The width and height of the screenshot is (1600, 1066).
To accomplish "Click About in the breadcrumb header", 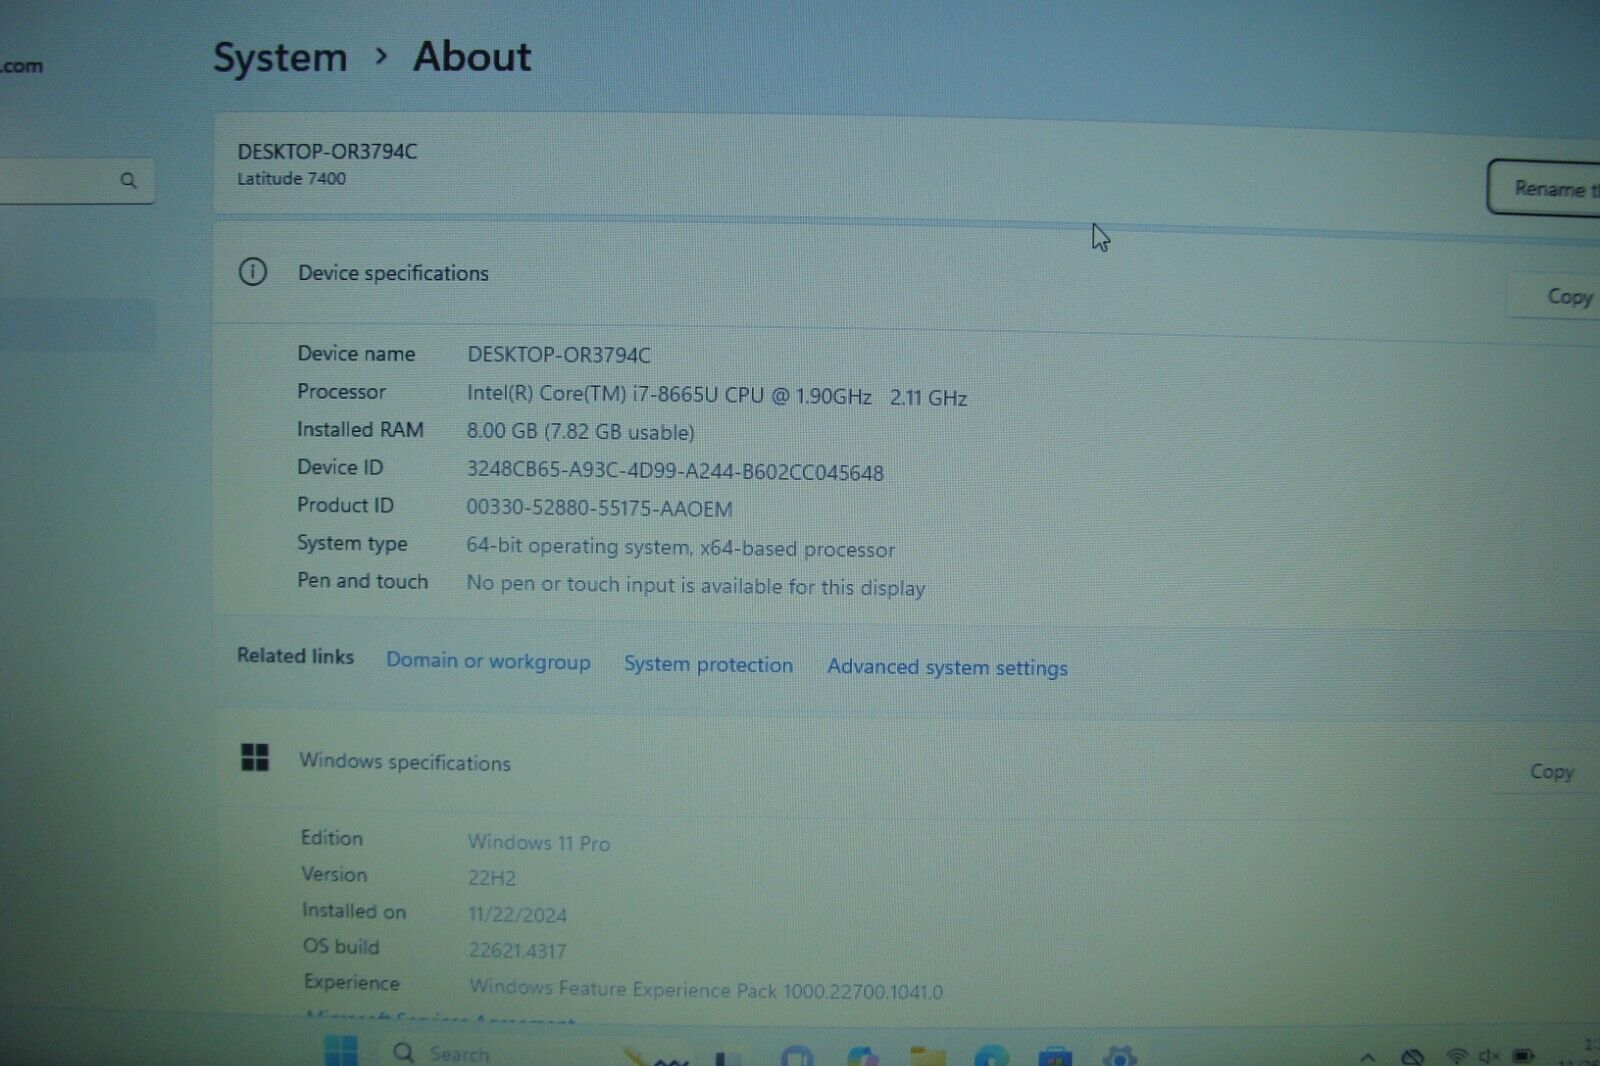I will [471, 58].
